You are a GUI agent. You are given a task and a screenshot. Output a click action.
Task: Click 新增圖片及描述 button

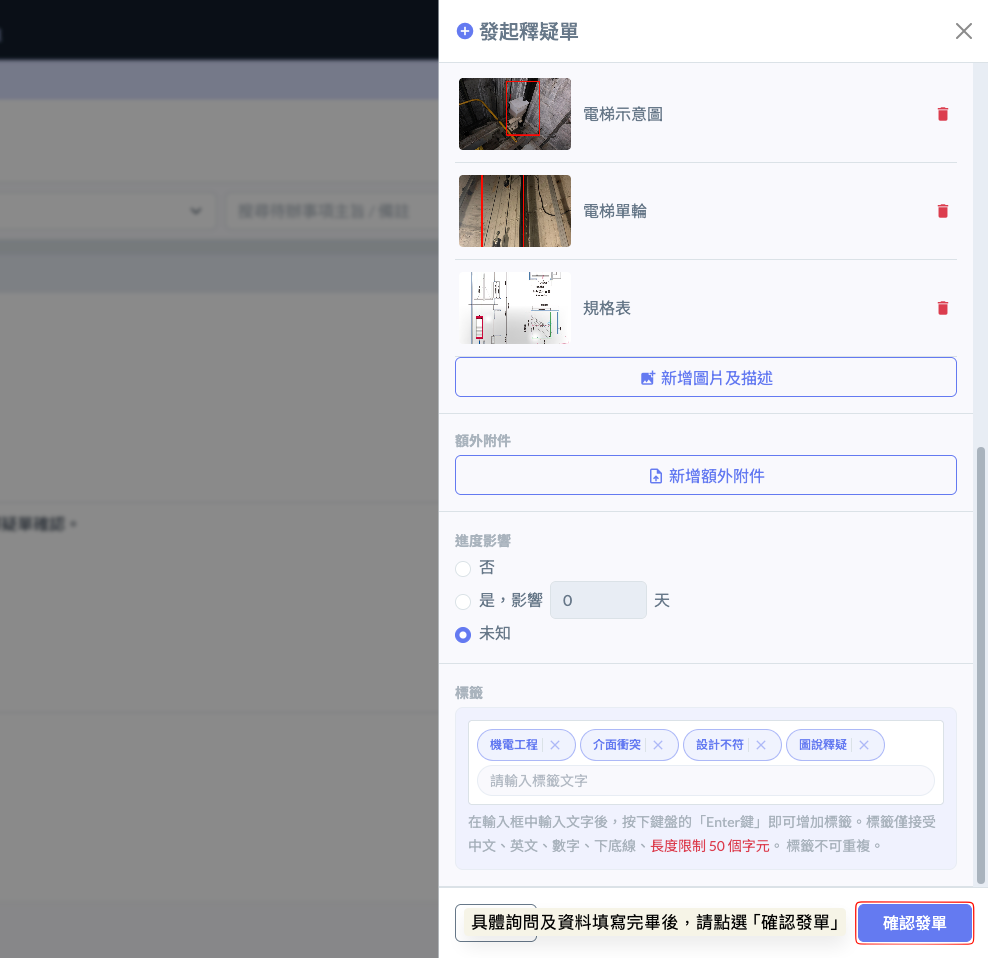point(705,378)
